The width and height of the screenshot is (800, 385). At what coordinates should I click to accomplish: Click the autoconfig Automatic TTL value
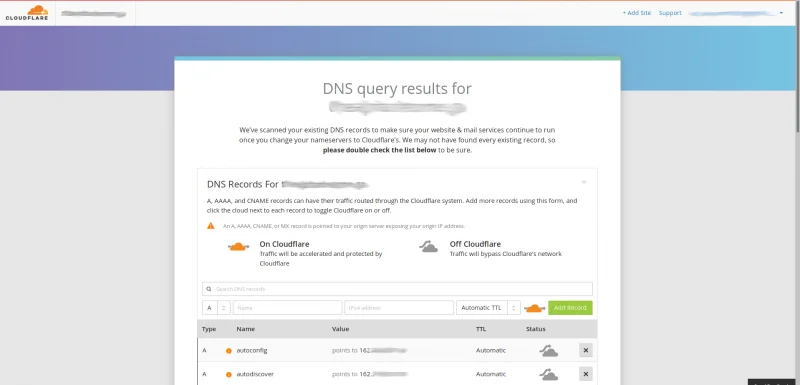coord(491,350)
